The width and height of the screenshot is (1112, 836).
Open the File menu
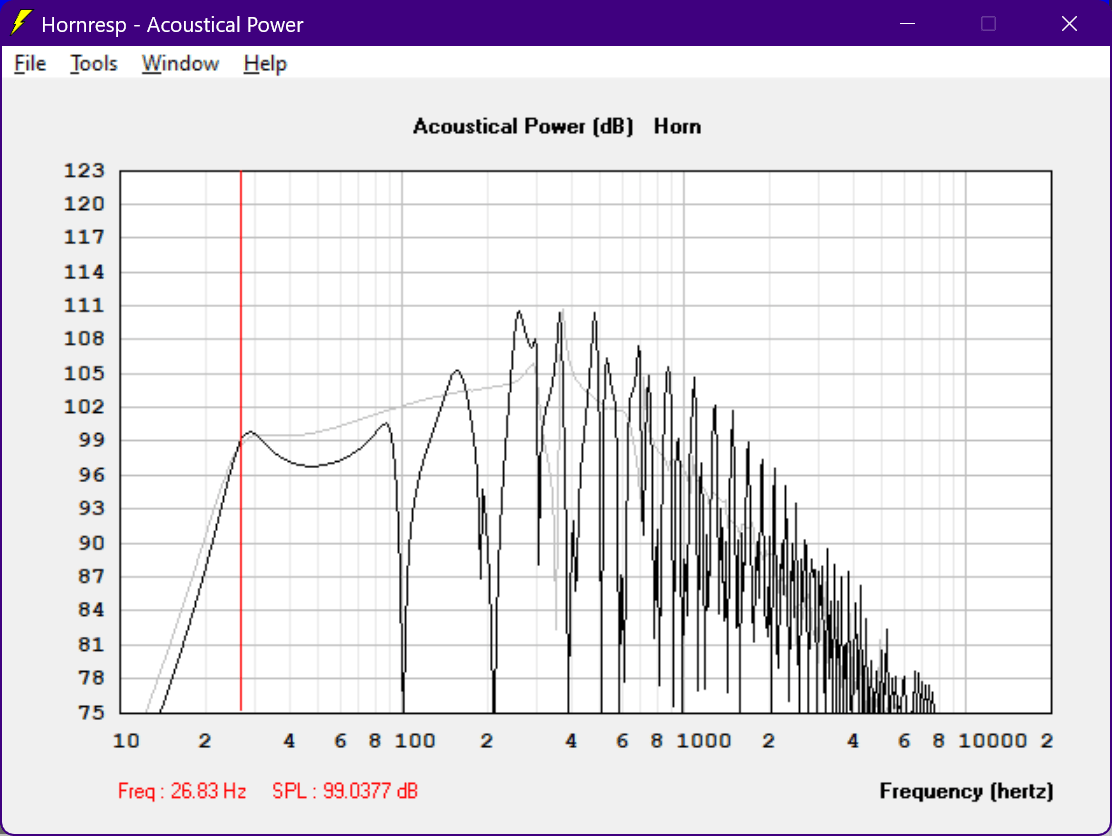tap(30, 64)
